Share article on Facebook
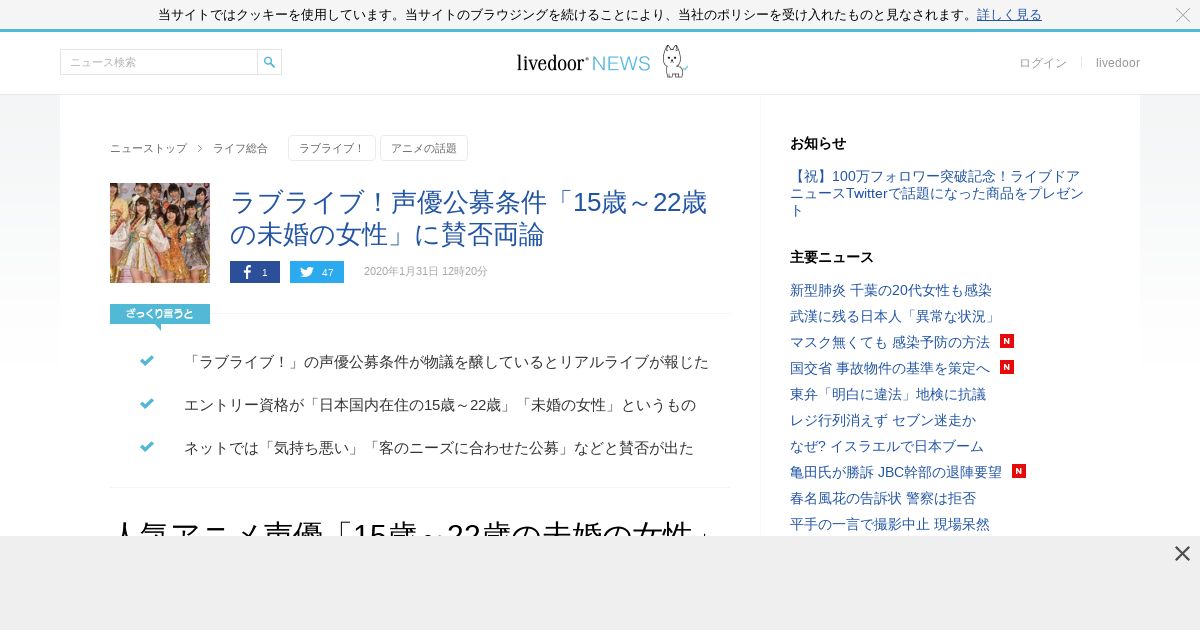This screenshot has height=630, width=1200. coord(255,272)
